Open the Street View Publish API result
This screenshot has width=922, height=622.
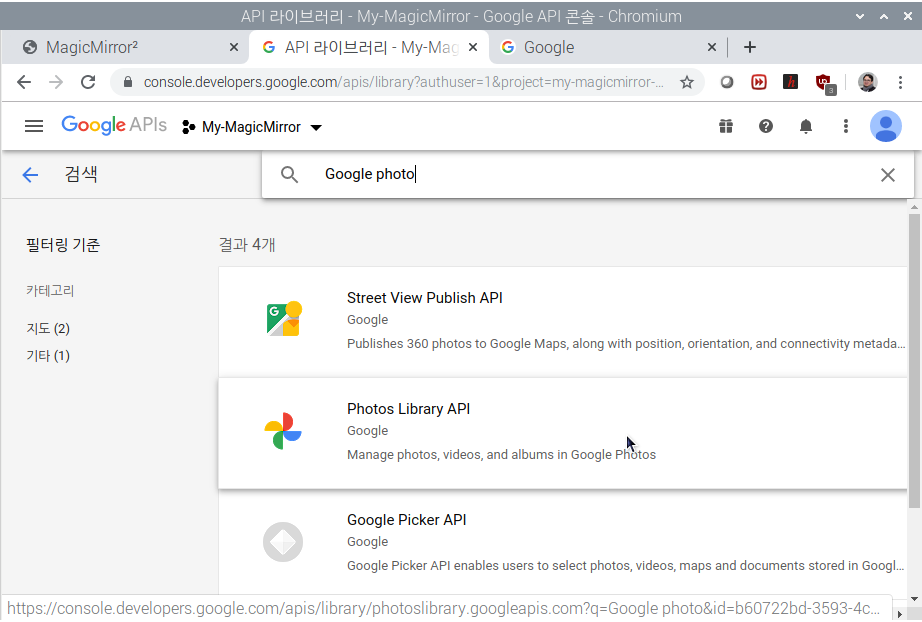pyautogui.click(x=563, y=322)
